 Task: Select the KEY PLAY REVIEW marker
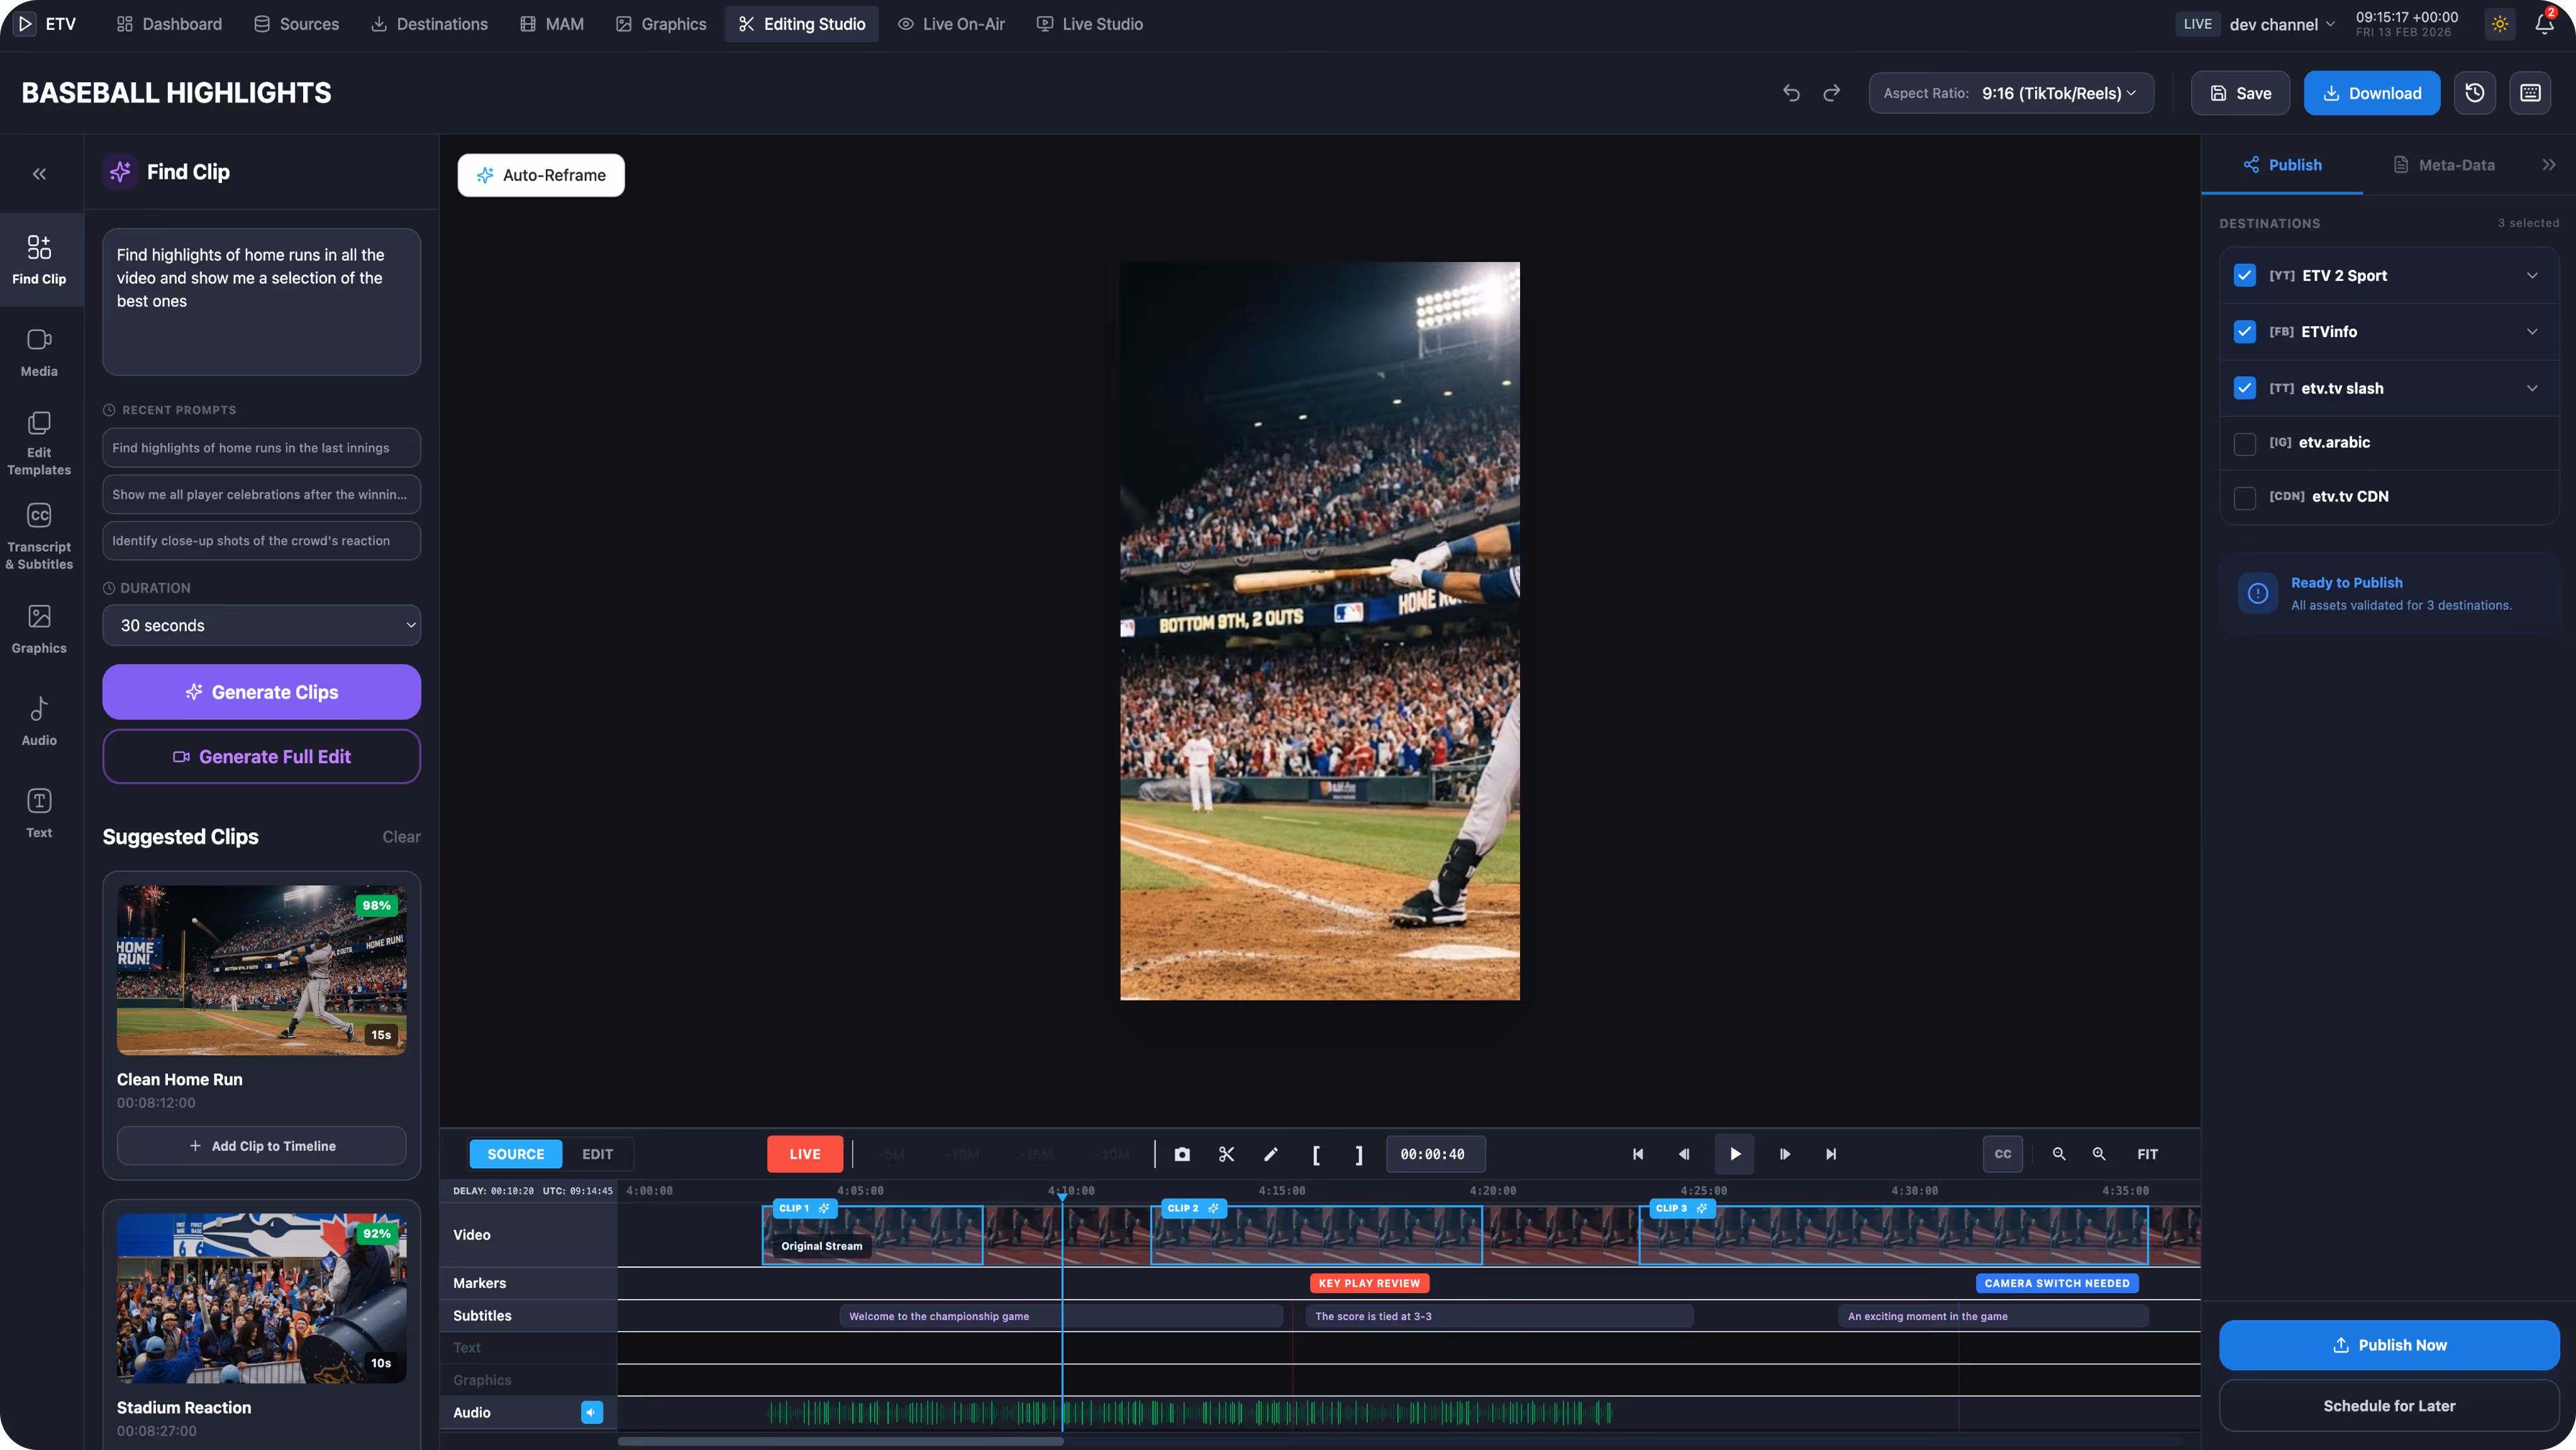coord(1369,1283)
